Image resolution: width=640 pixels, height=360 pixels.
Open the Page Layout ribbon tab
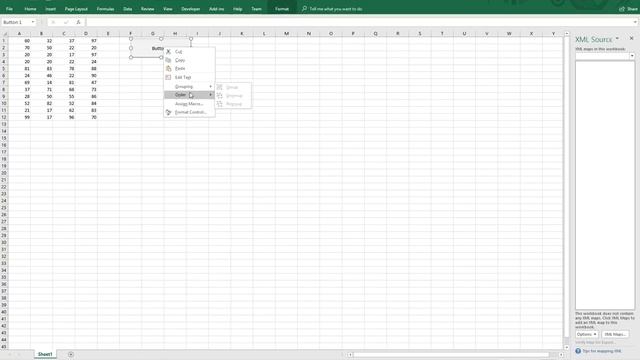[x=76, y=9]
